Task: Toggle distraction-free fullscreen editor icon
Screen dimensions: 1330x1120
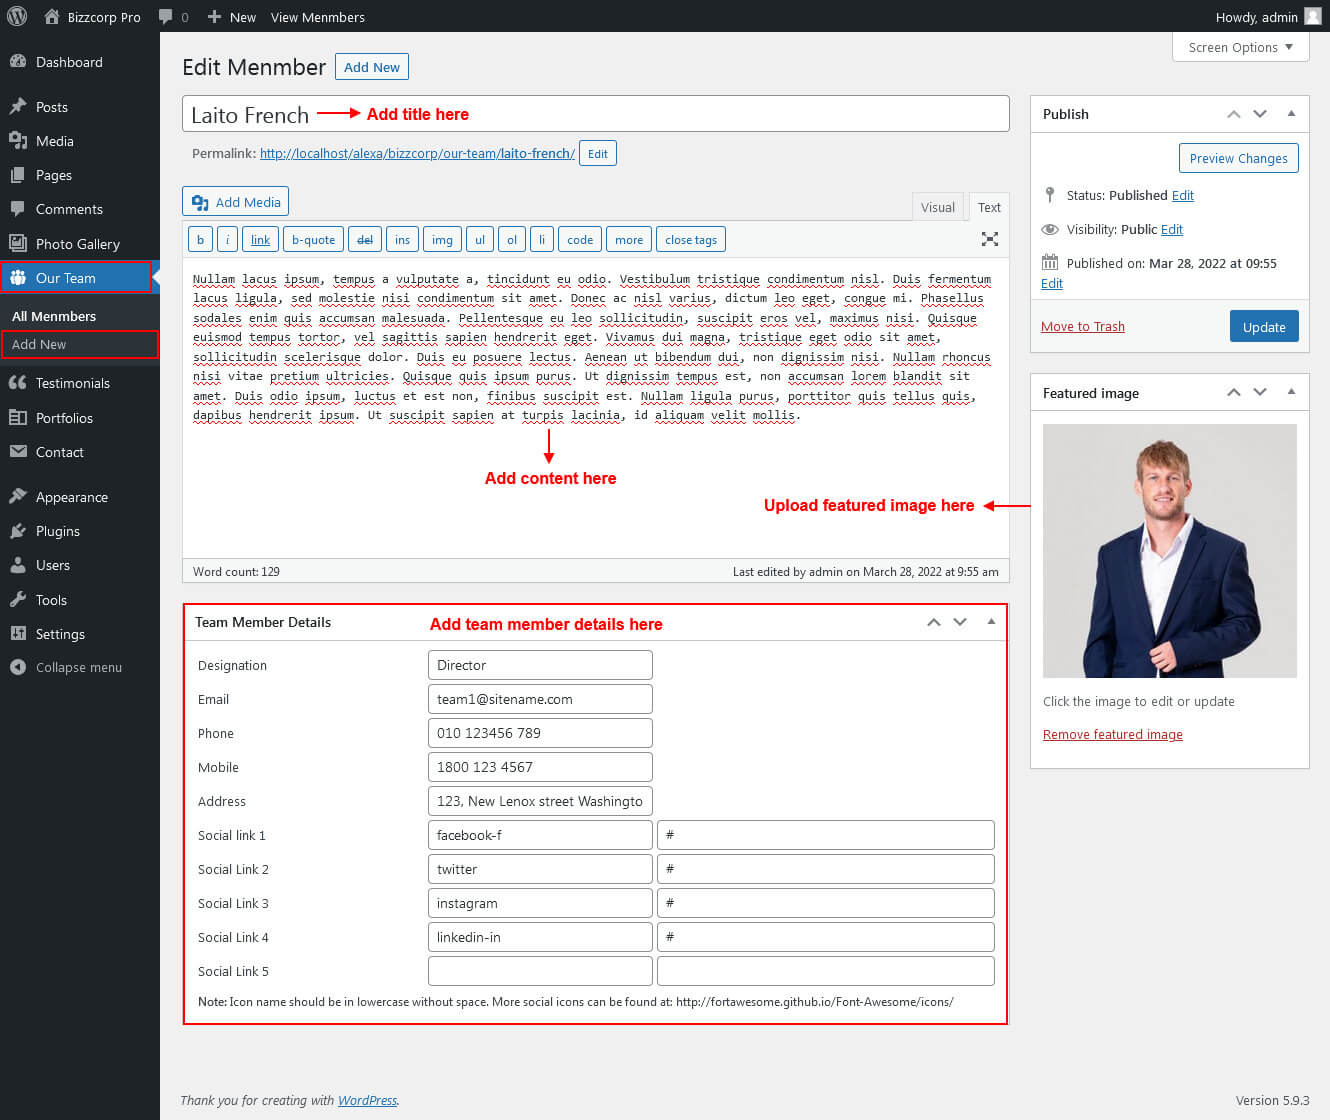Action: 990,239
